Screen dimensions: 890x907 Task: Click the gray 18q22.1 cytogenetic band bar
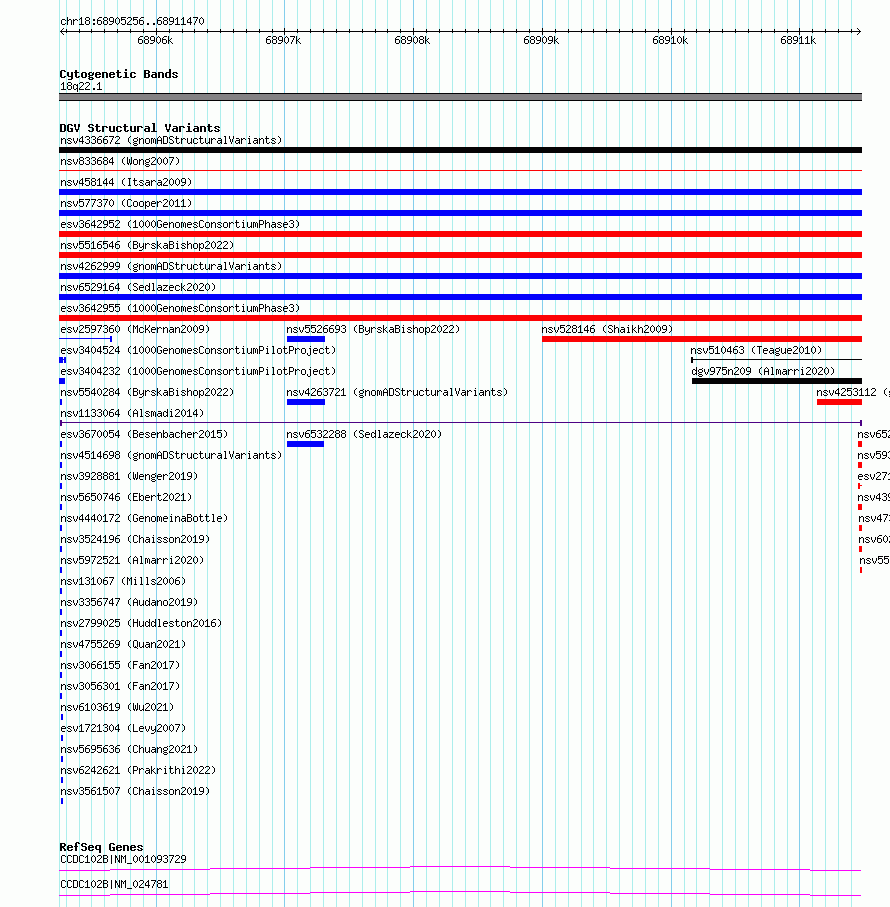point(460,97)
